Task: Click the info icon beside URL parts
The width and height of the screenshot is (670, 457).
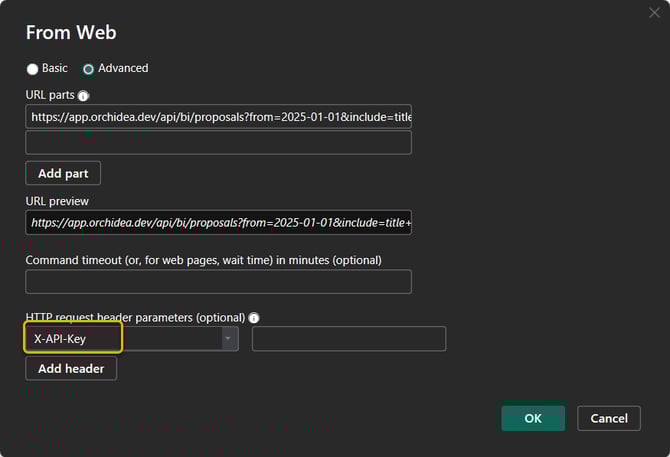Action: coord(83,96)
